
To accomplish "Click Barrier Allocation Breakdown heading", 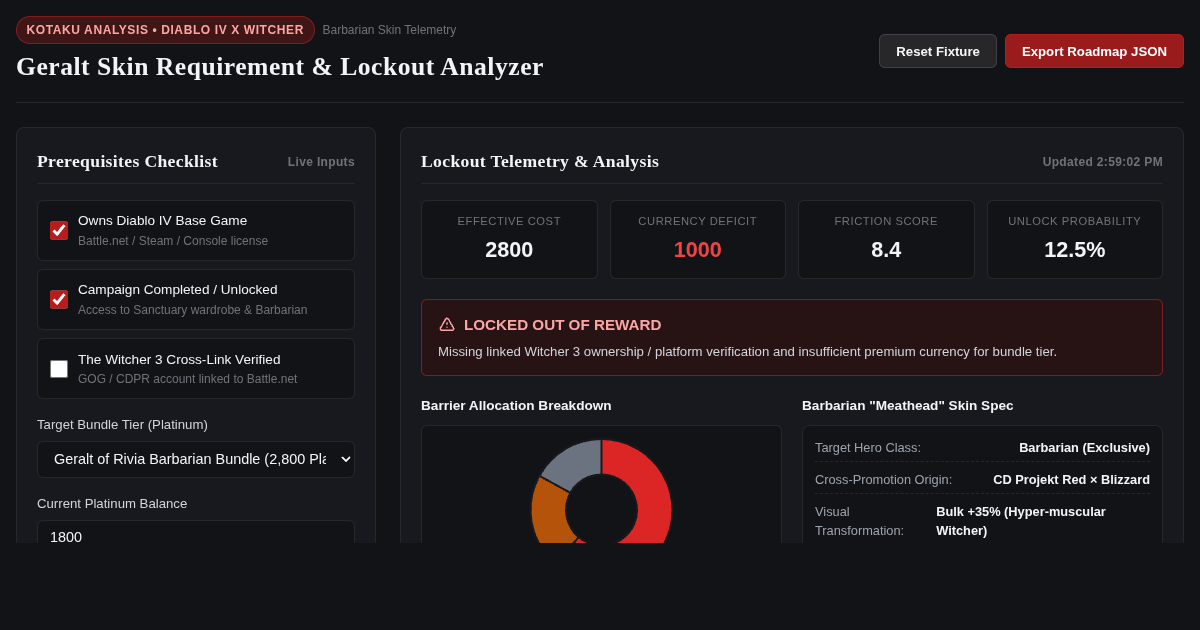I will (516, 405).
